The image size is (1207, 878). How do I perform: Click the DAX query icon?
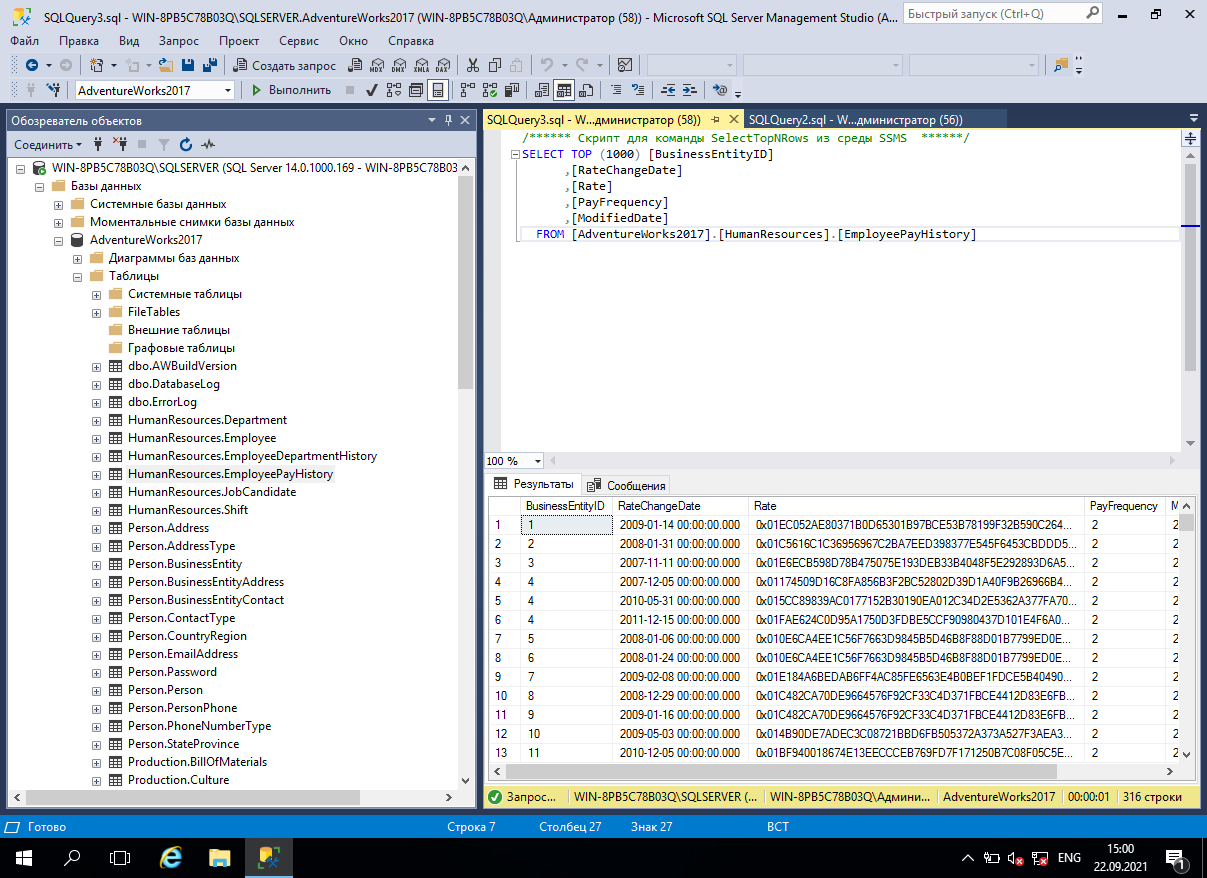pyautogui.click(x=442, y=65)
